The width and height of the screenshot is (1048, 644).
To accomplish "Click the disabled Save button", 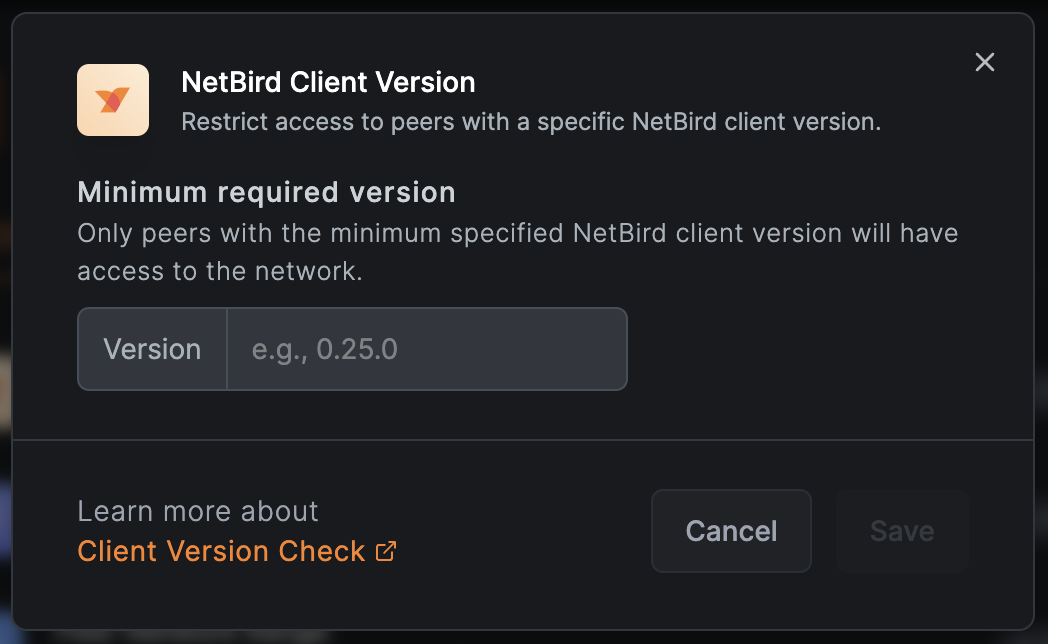I will tap(901, 531).
